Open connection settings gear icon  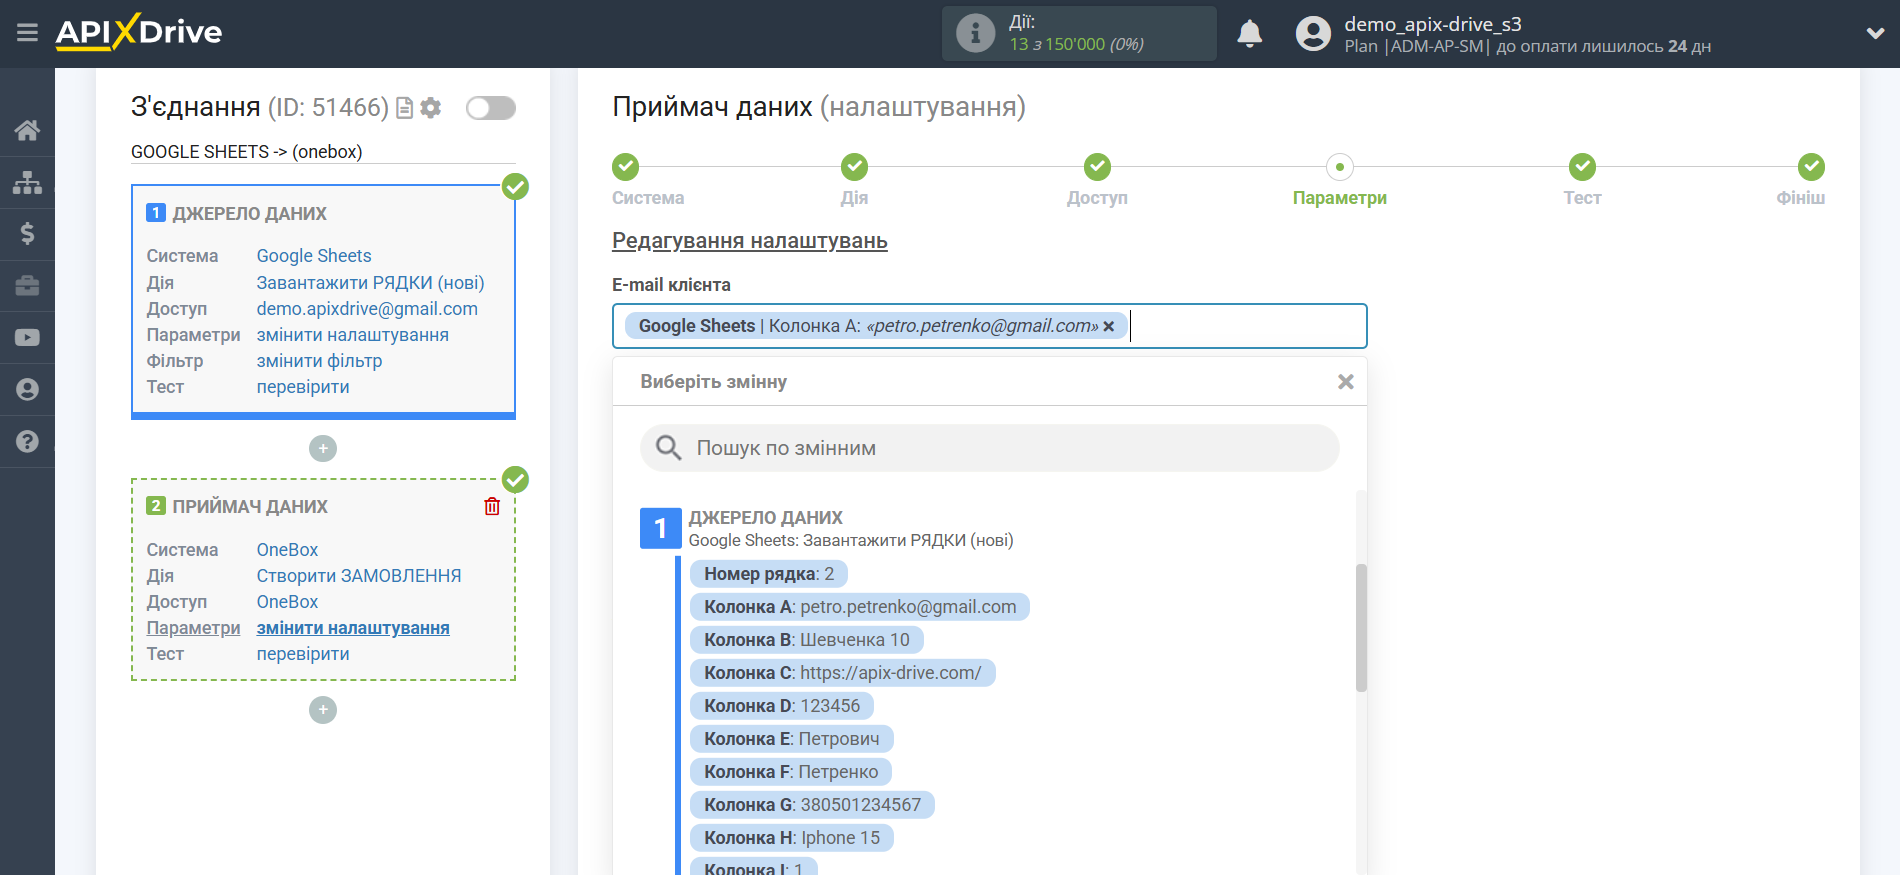pyautogui.click(x=431, y=108)
